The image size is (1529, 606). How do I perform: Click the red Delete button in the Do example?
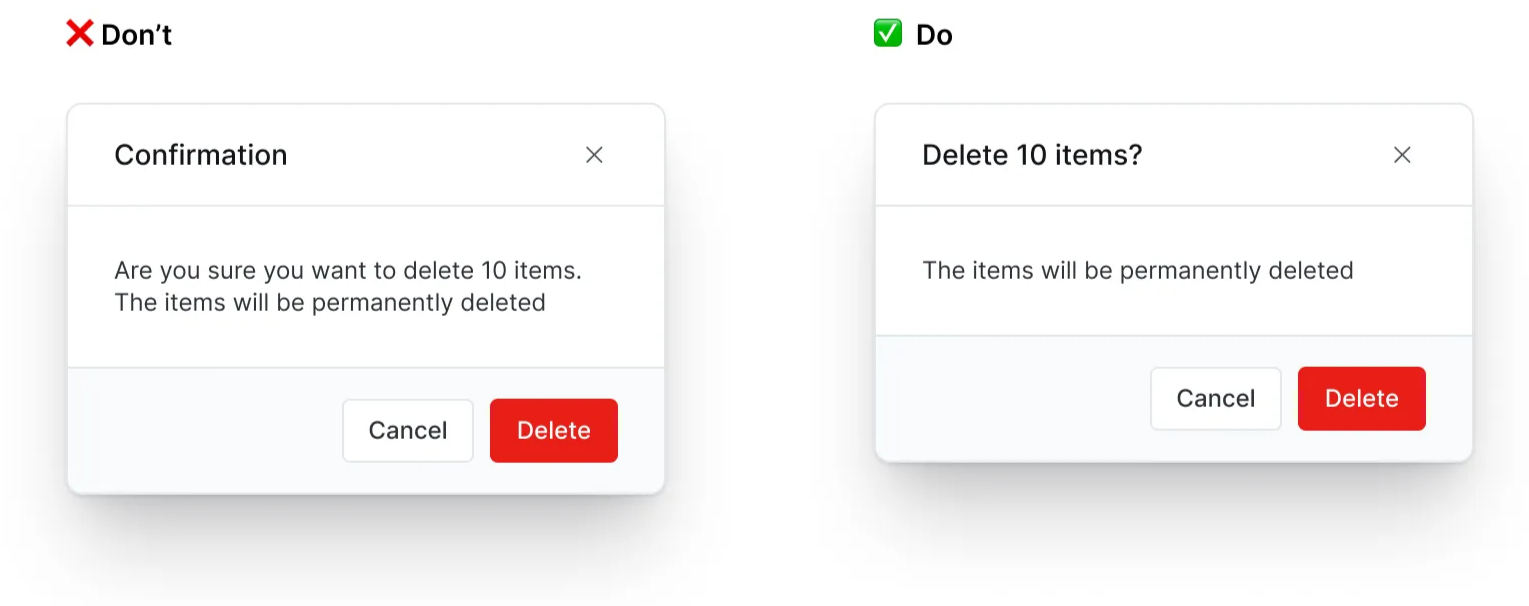(x=1361, y=398)
